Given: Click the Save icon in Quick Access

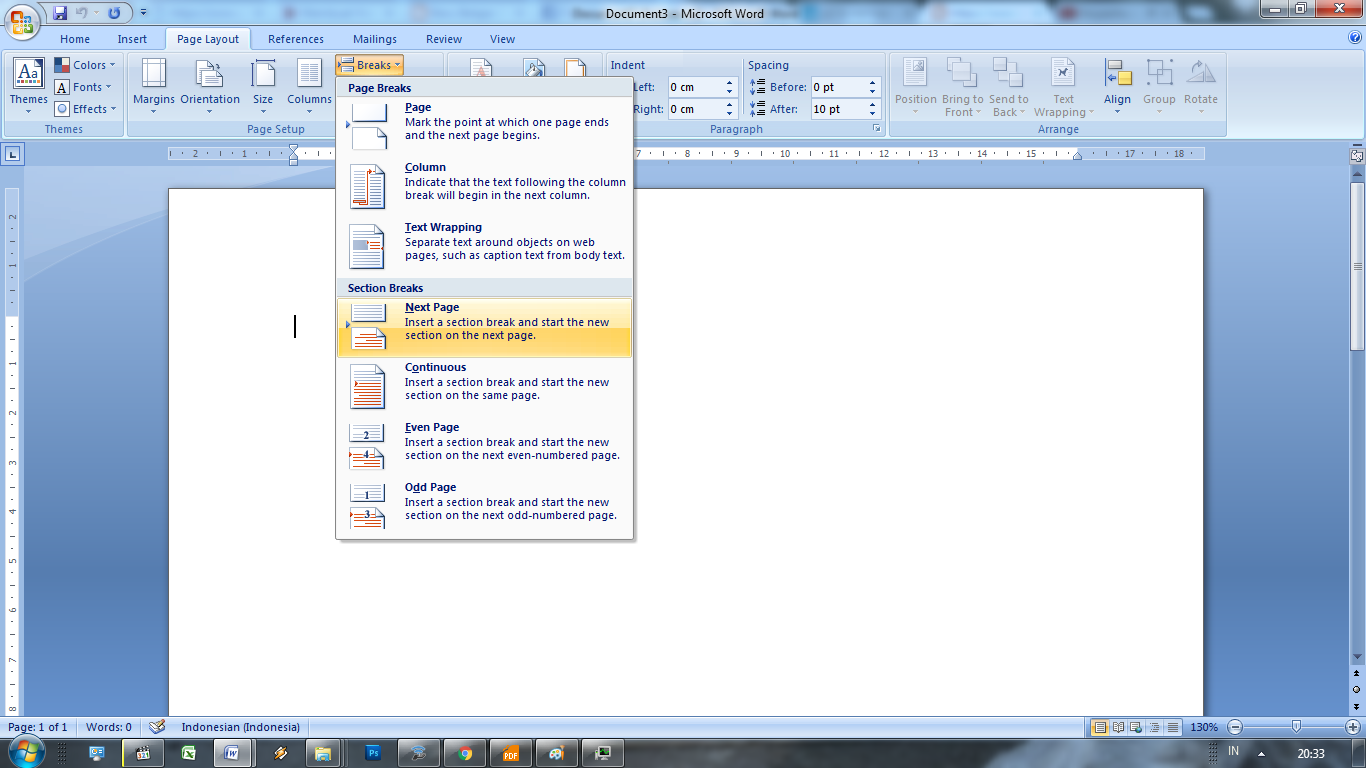Looking at the screenshot, I should coord(60,13).
